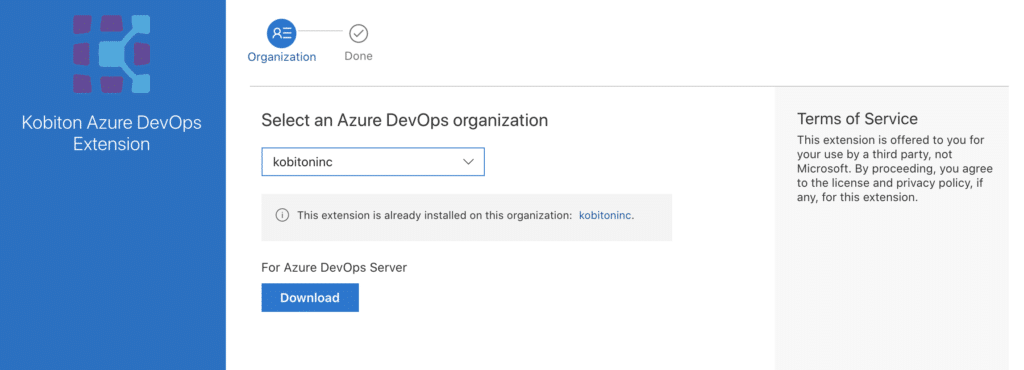Click the info icon in the installed notice
1024x370 pixels.
(x=282, y=215)
